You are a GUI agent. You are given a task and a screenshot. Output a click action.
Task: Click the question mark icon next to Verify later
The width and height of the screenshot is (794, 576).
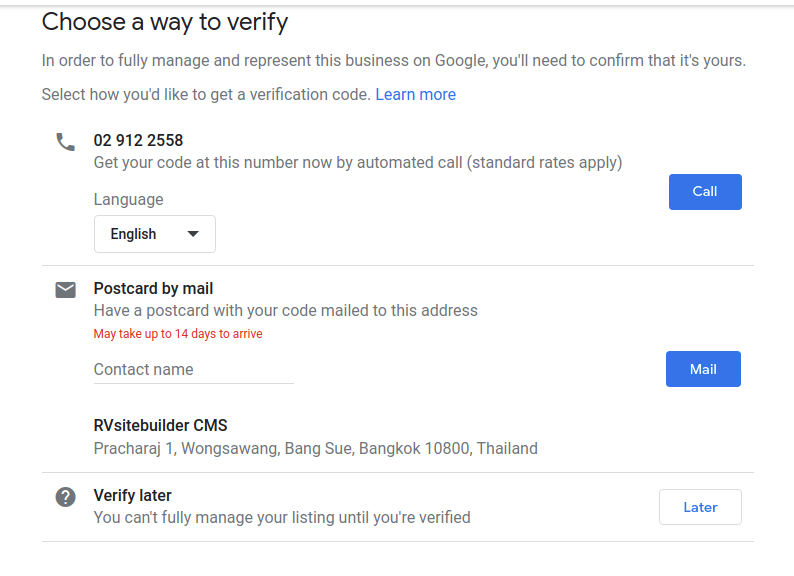pos(65,497)
